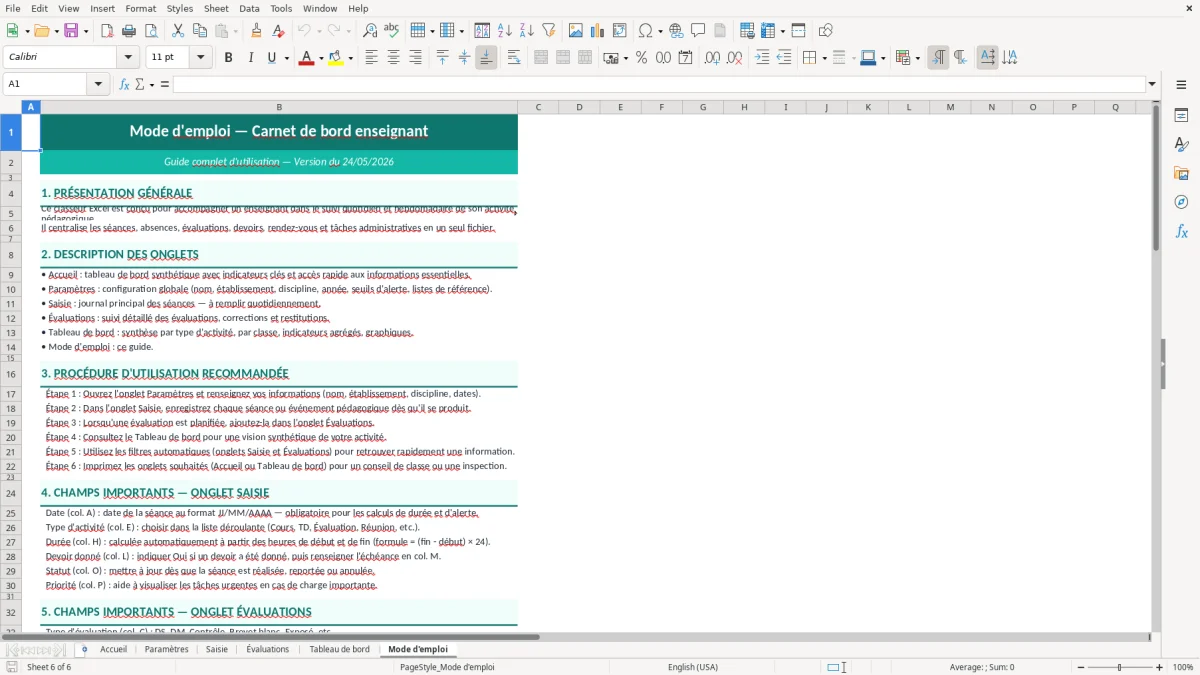
Task: Open the Save dropdown arrow
Action: 85,31
